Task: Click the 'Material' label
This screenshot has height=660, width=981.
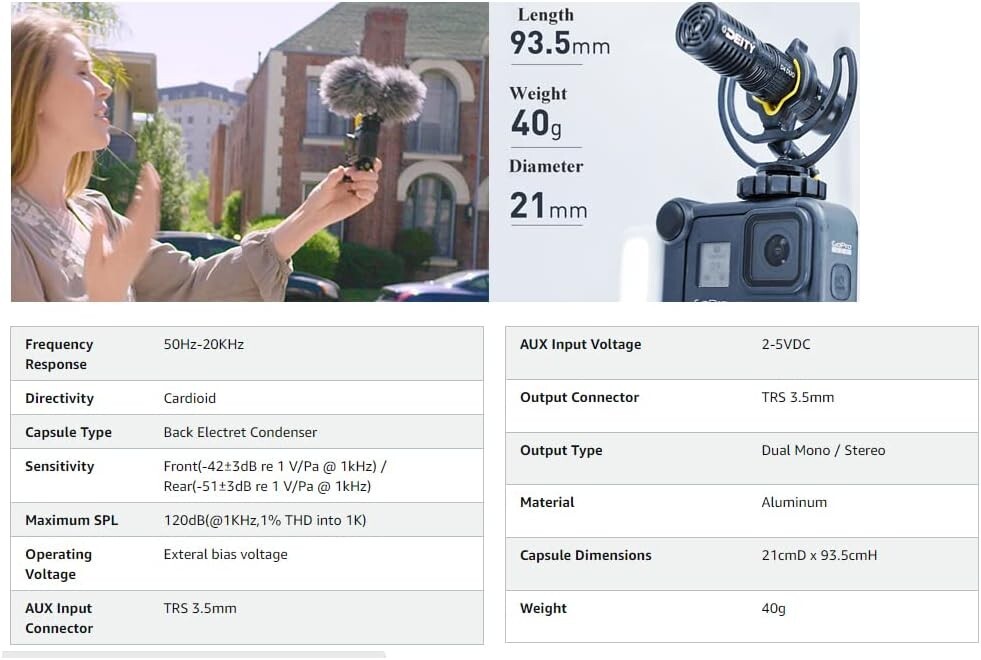Action: coord(547,502)
